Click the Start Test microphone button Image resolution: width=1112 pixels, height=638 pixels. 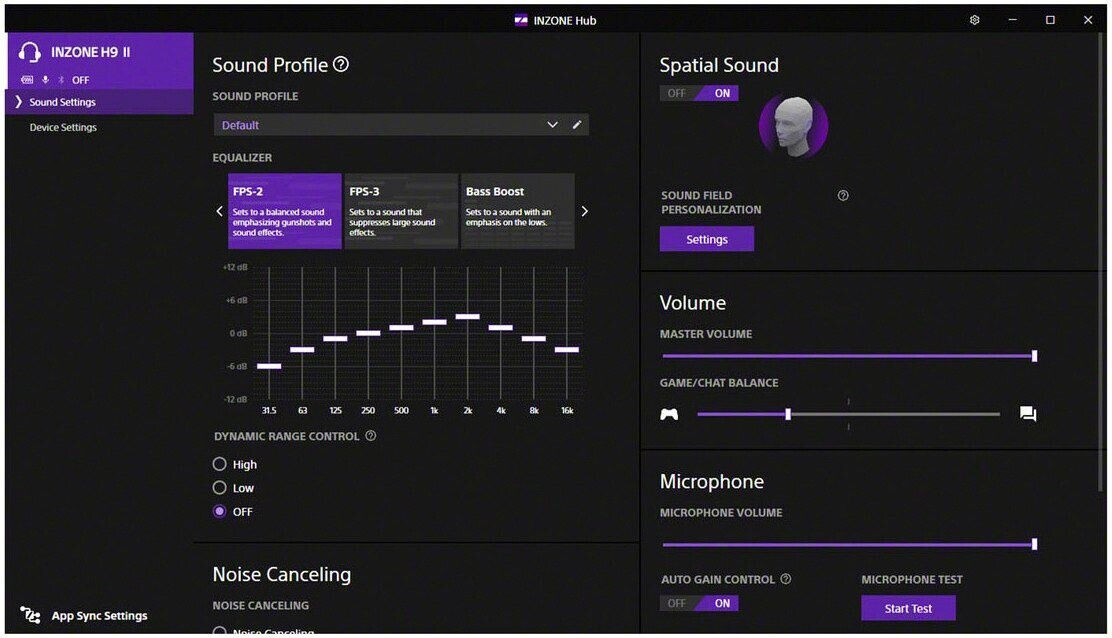[x=908, y=608]
